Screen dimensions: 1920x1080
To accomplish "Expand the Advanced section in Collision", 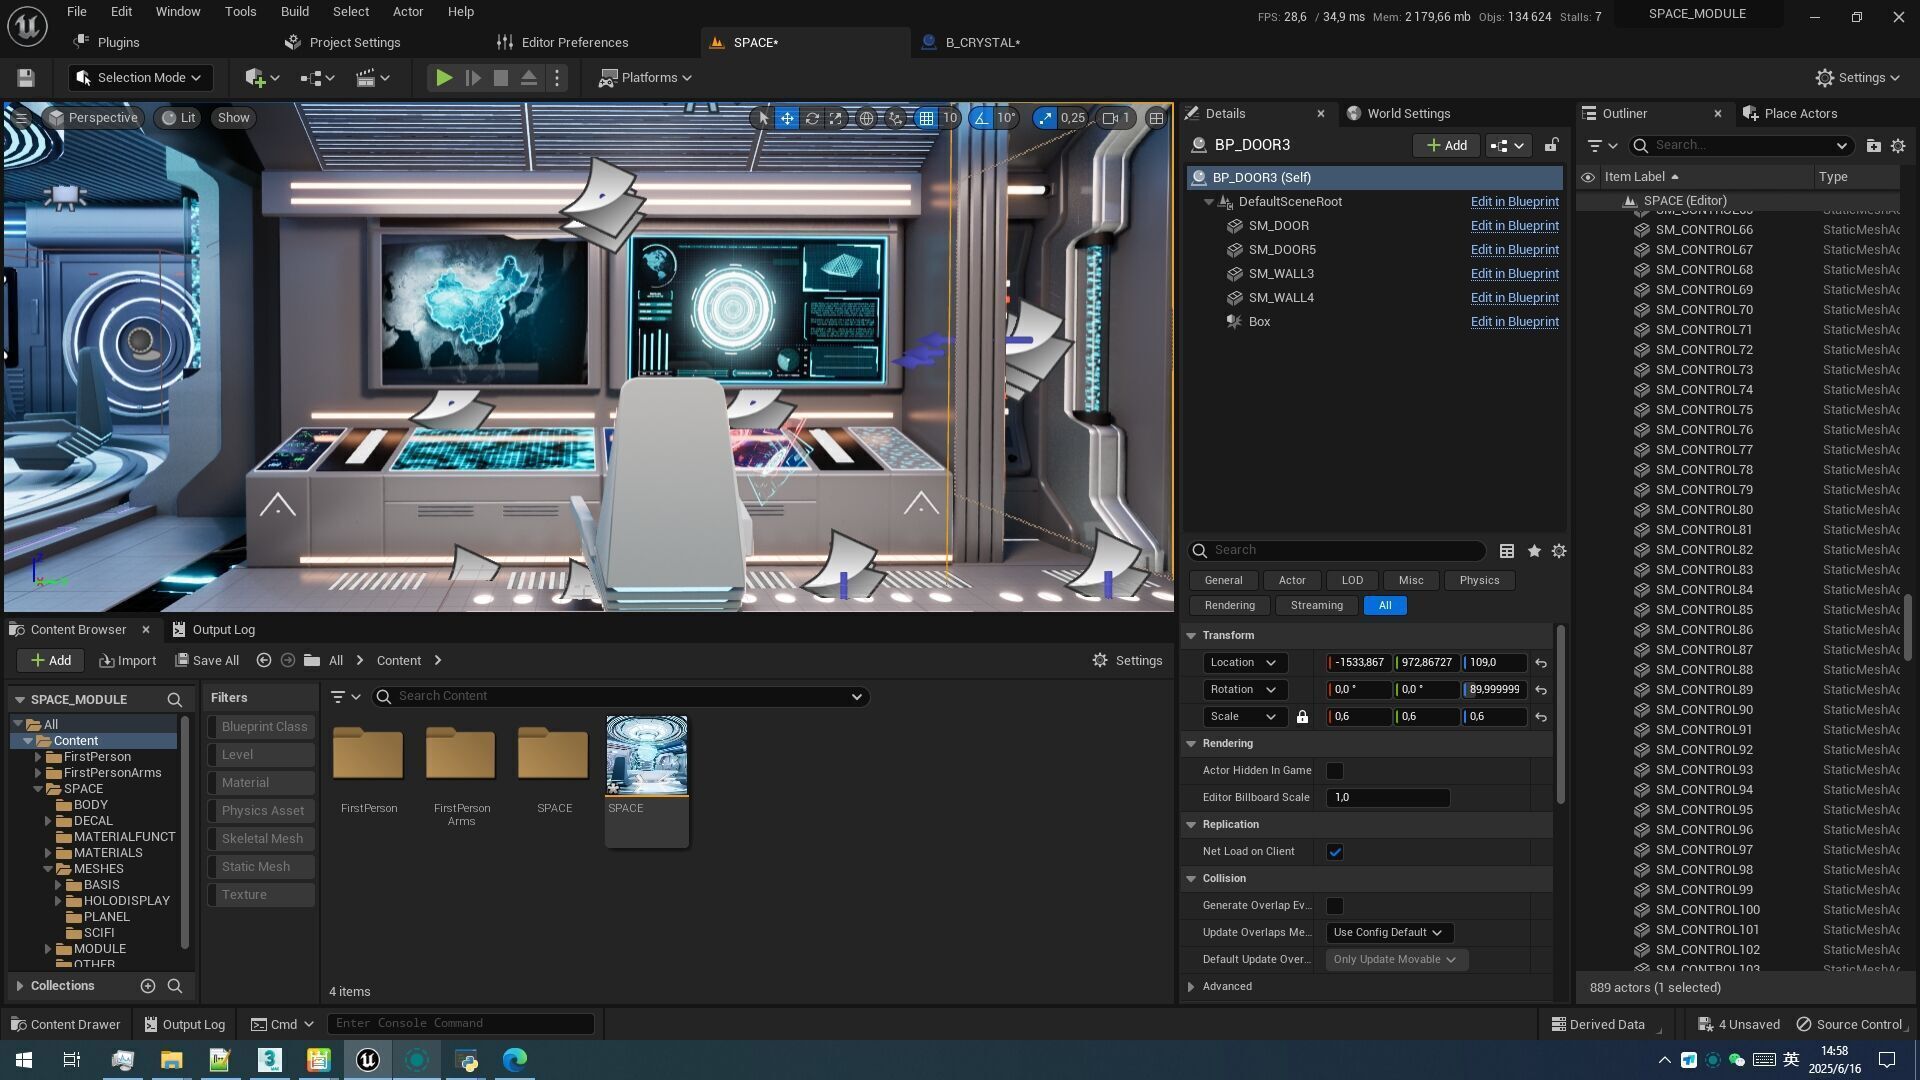I will coord(1191,987).
